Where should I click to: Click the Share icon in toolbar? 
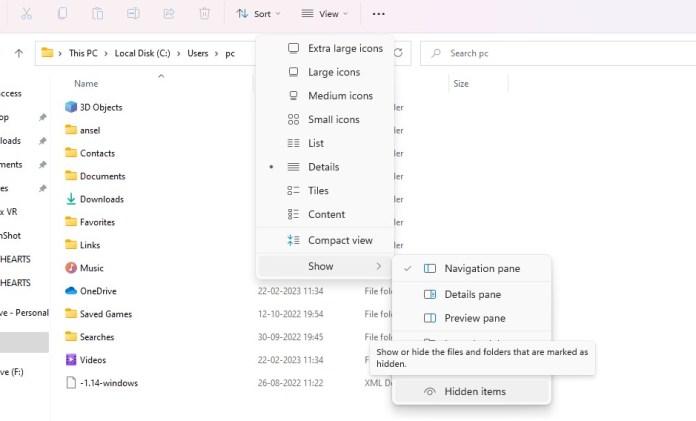point(168,14)
